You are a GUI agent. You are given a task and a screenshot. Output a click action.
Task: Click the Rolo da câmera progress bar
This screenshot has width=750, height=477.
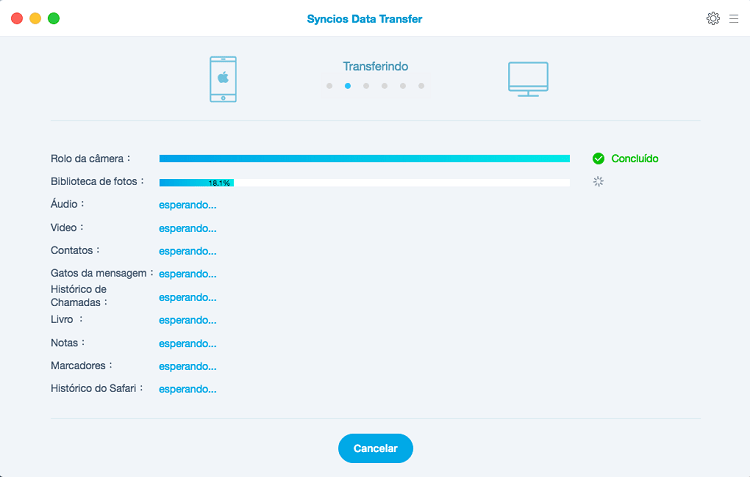tap(364, 158)
